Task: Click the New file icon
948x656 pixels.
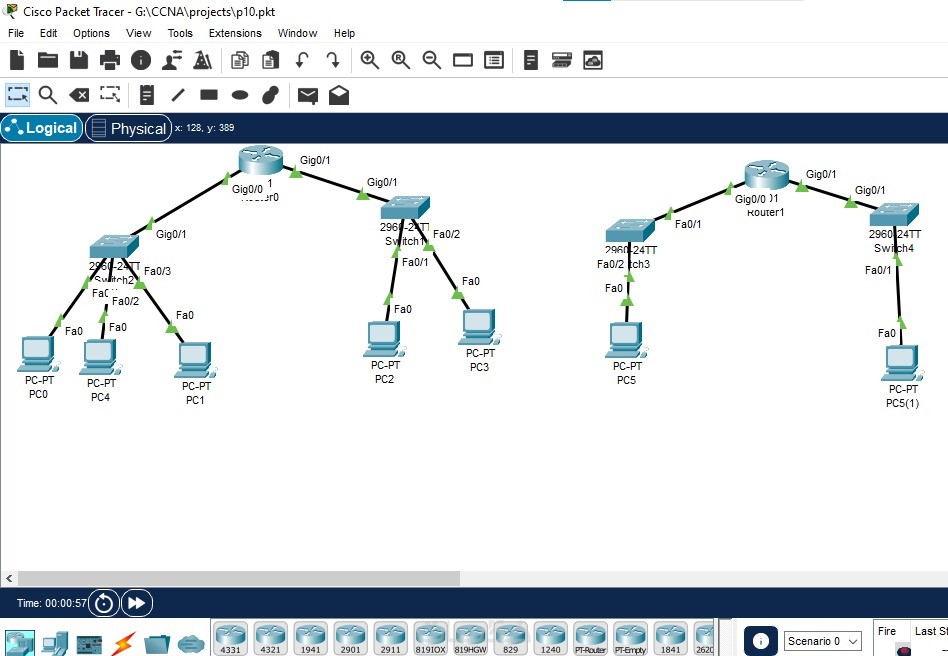Action: click(18, 60)
